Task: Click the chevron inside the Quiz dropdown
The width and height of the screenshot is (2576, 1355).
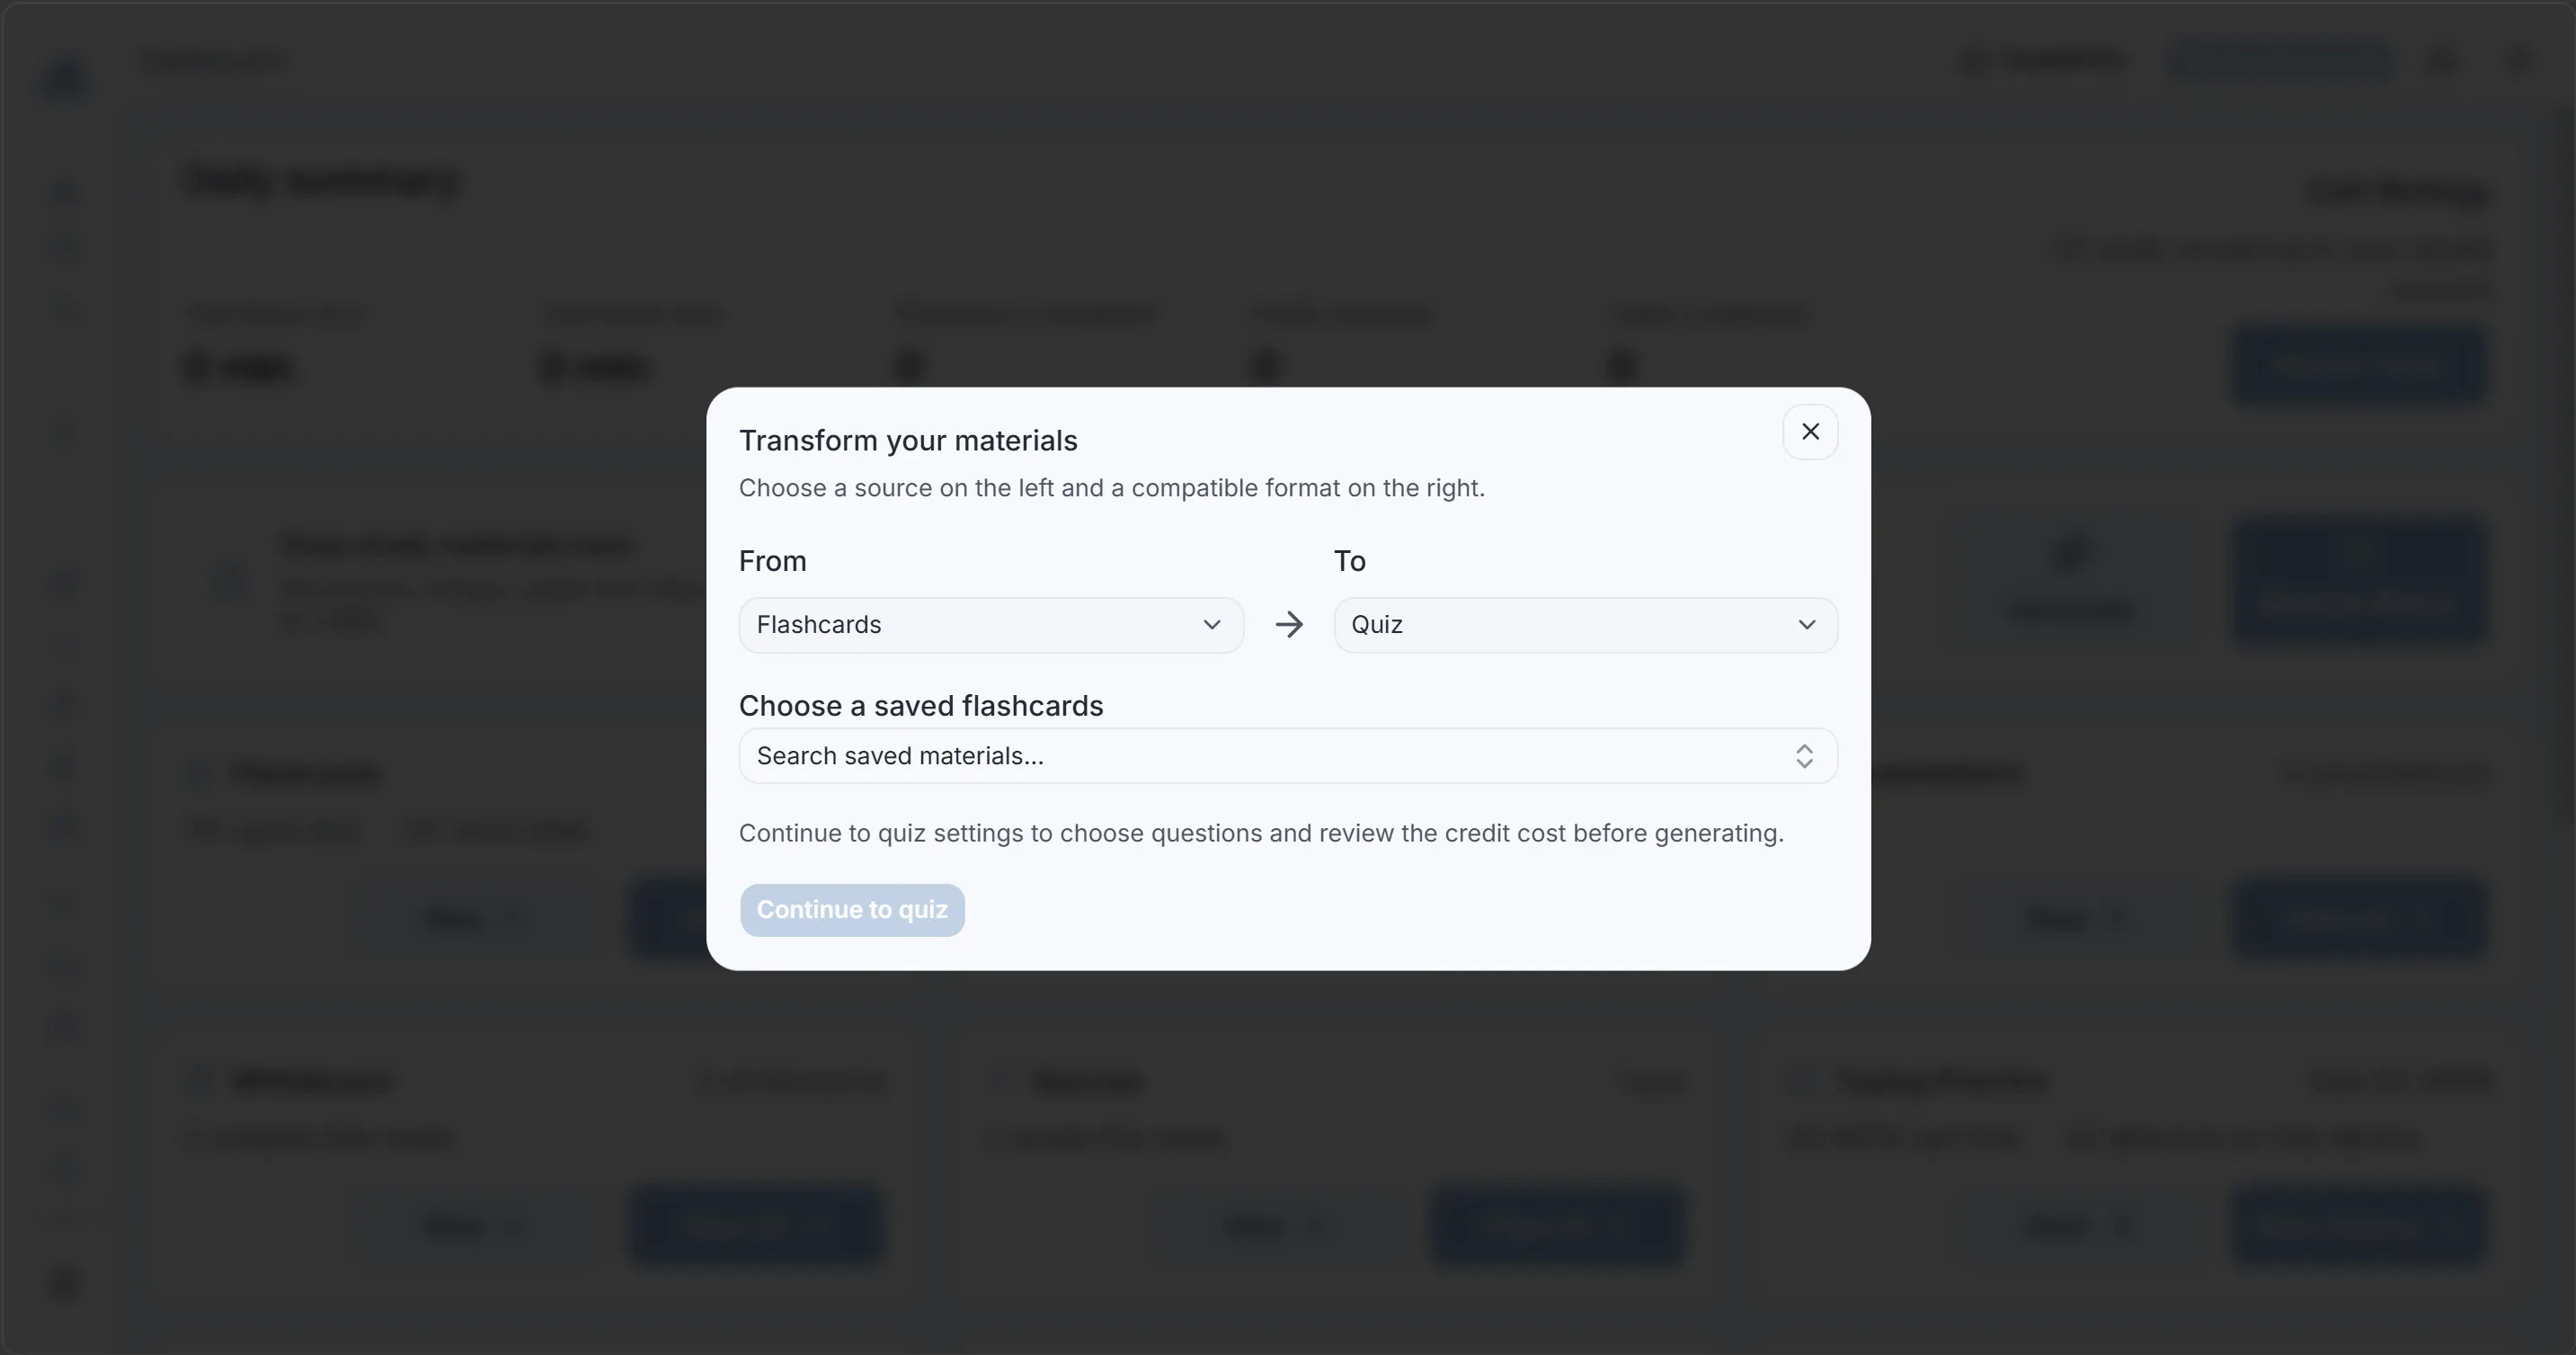Action: point(1806,625)
